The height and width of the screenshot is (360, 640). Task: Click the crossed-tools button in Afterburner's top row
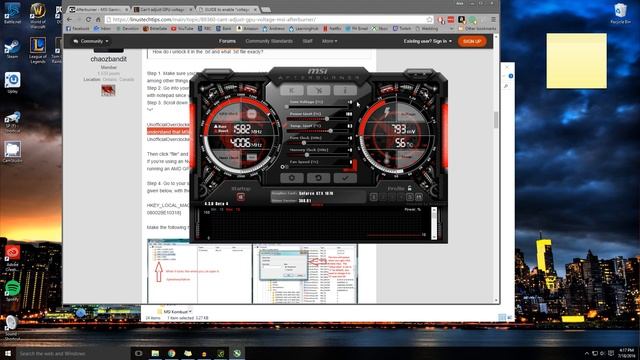[x=319, y=90]
